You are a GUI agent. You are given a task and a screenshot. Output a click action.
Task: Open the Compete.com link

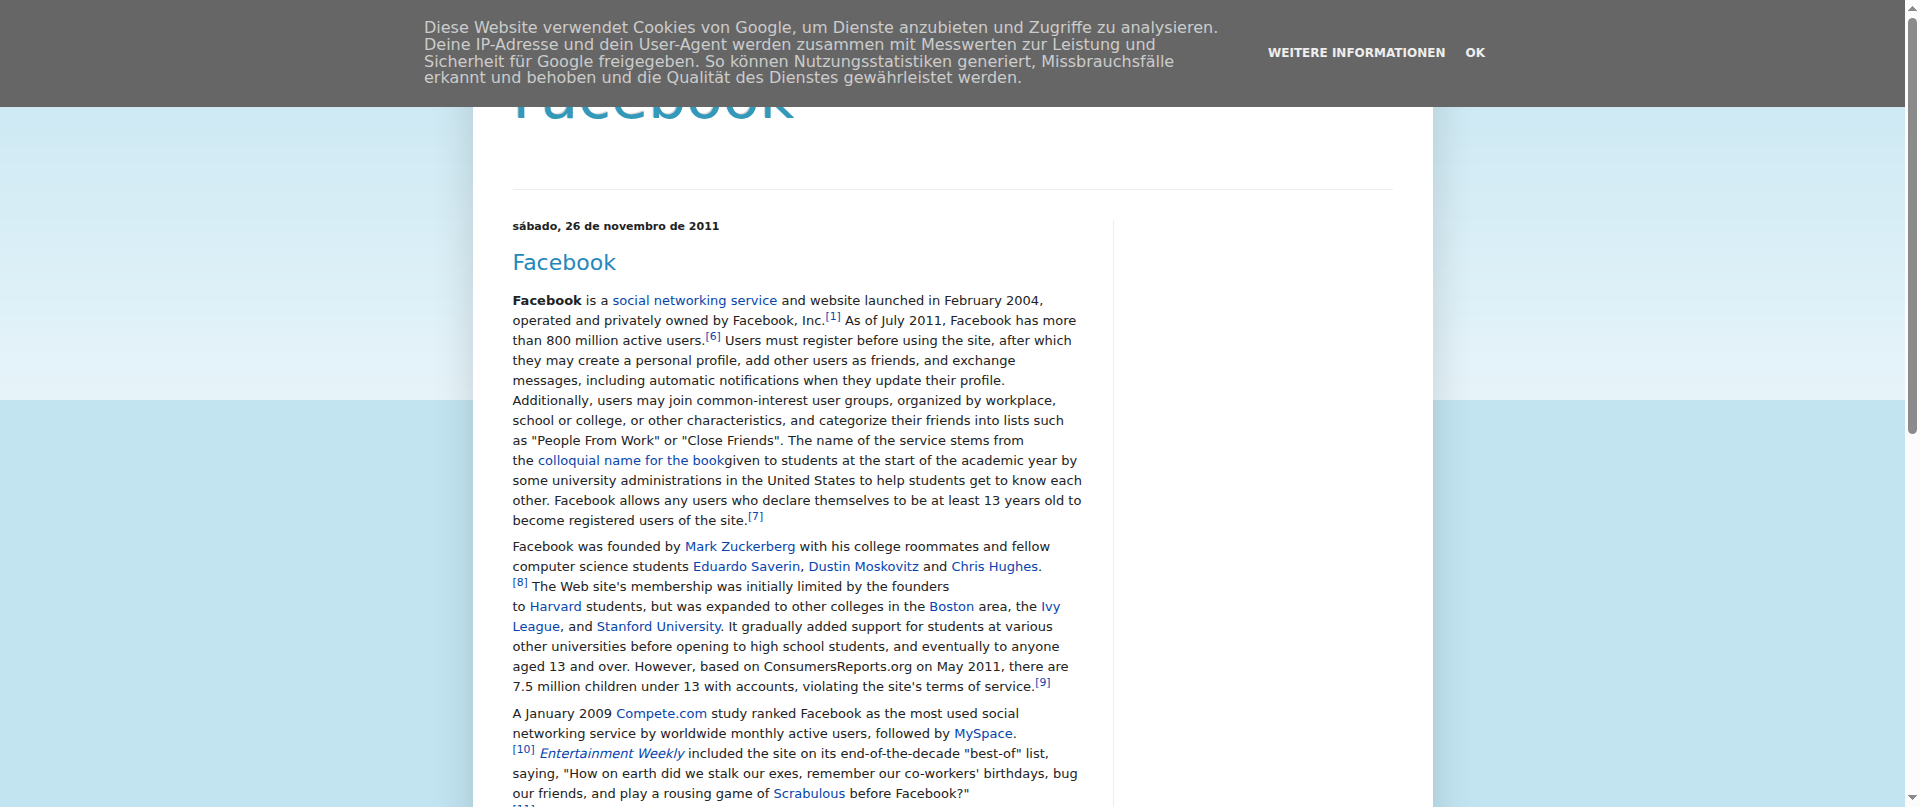661,713
